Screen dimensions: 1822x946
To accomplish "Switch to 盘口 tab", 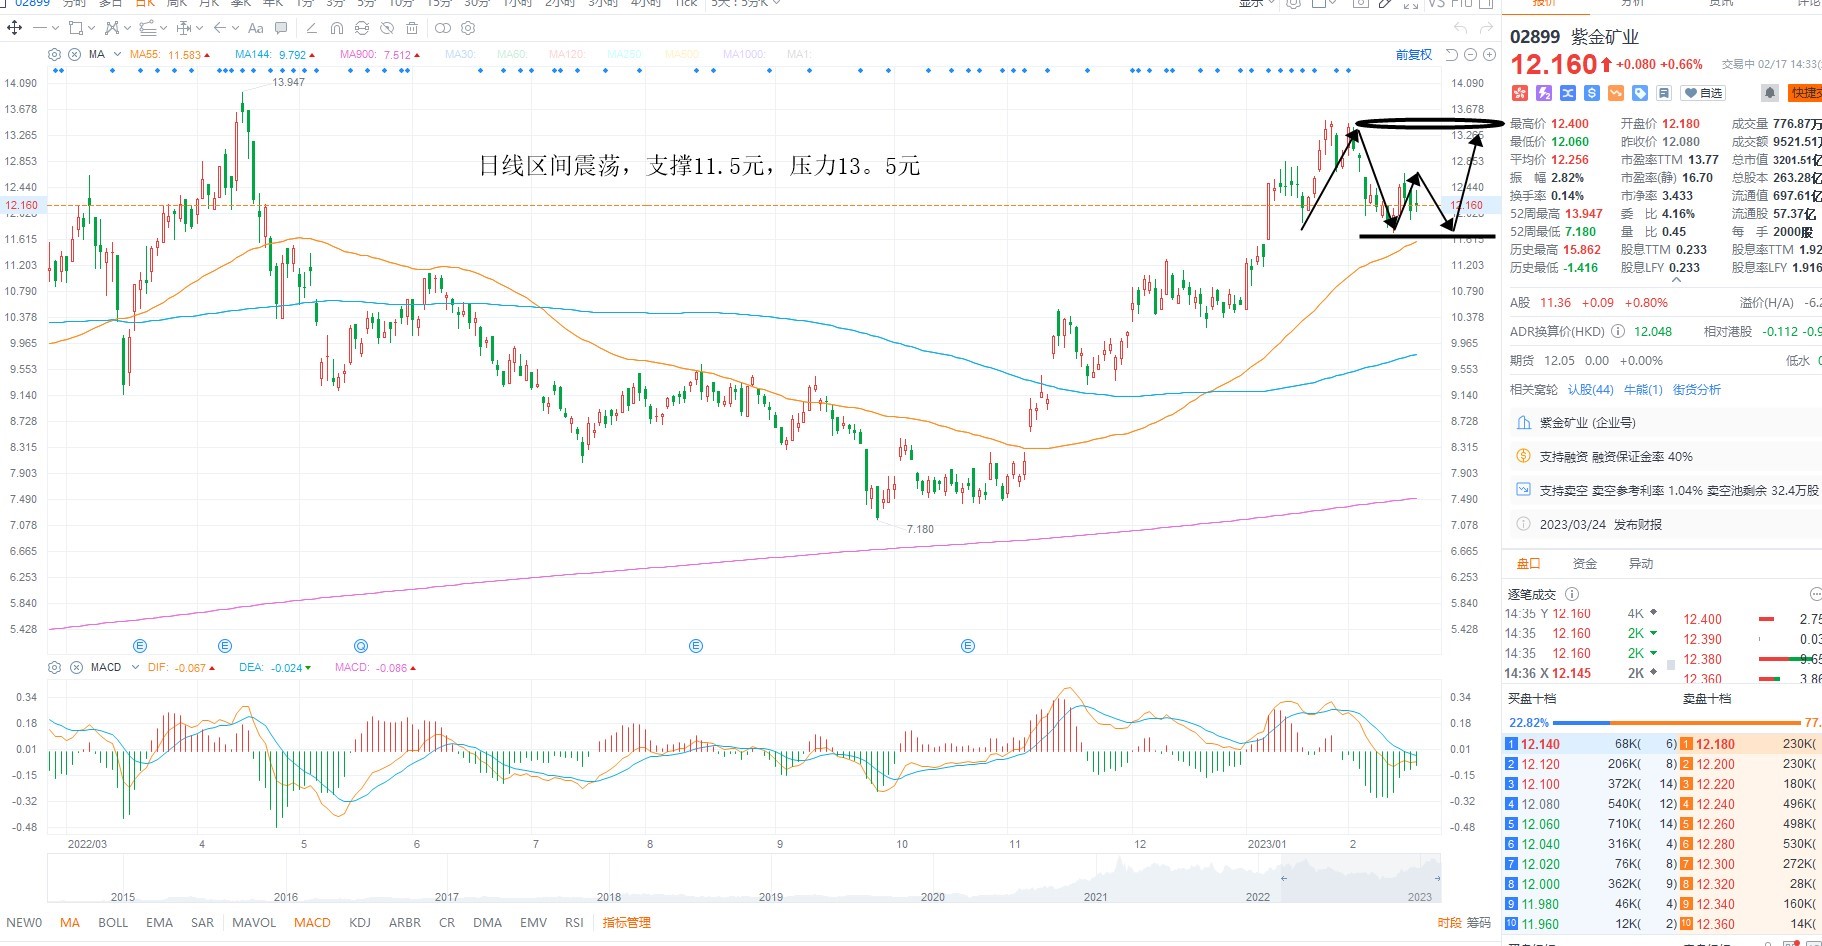I will click(1528, 564).
